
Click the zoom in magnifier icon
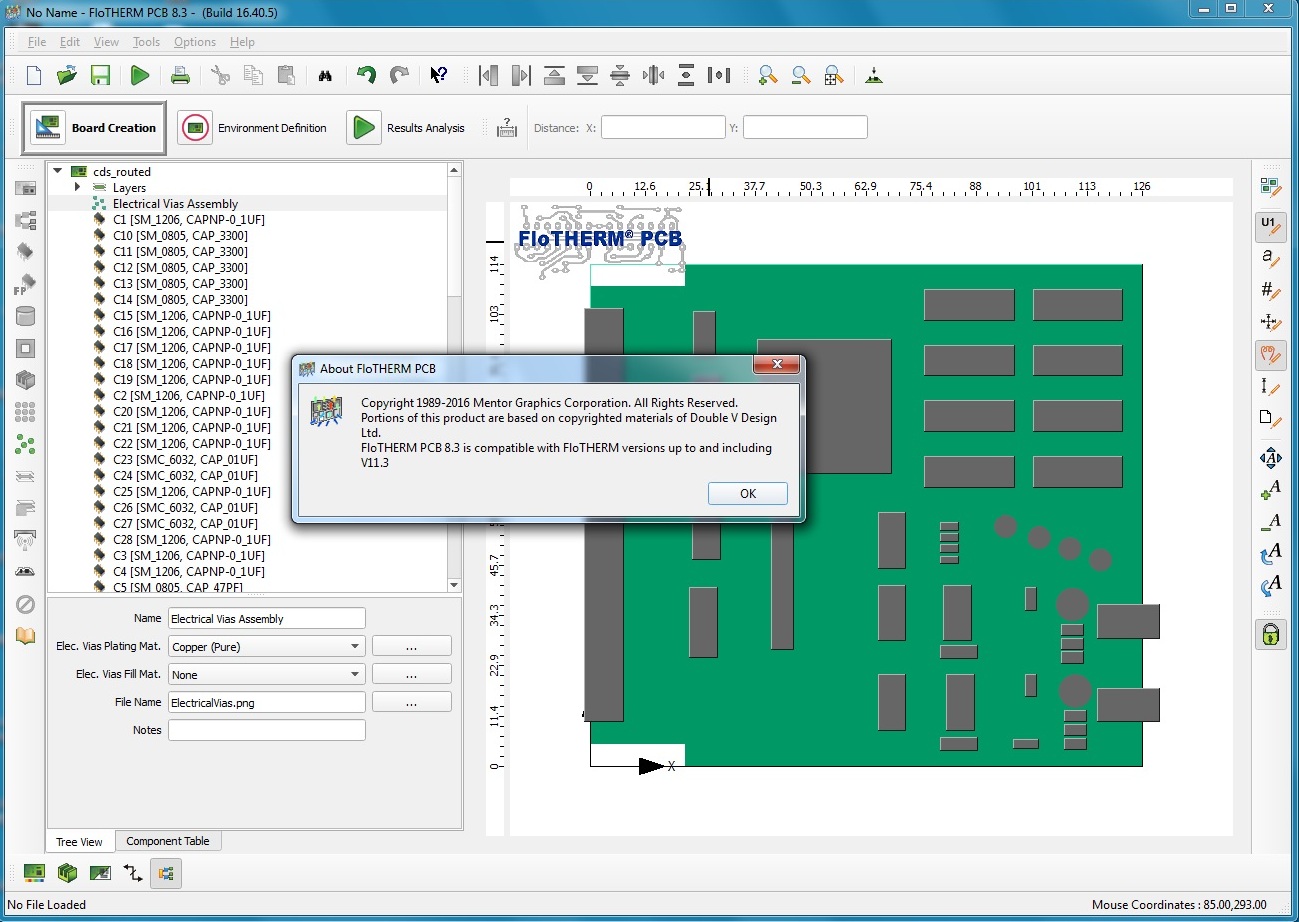click(x=768, y=75)
